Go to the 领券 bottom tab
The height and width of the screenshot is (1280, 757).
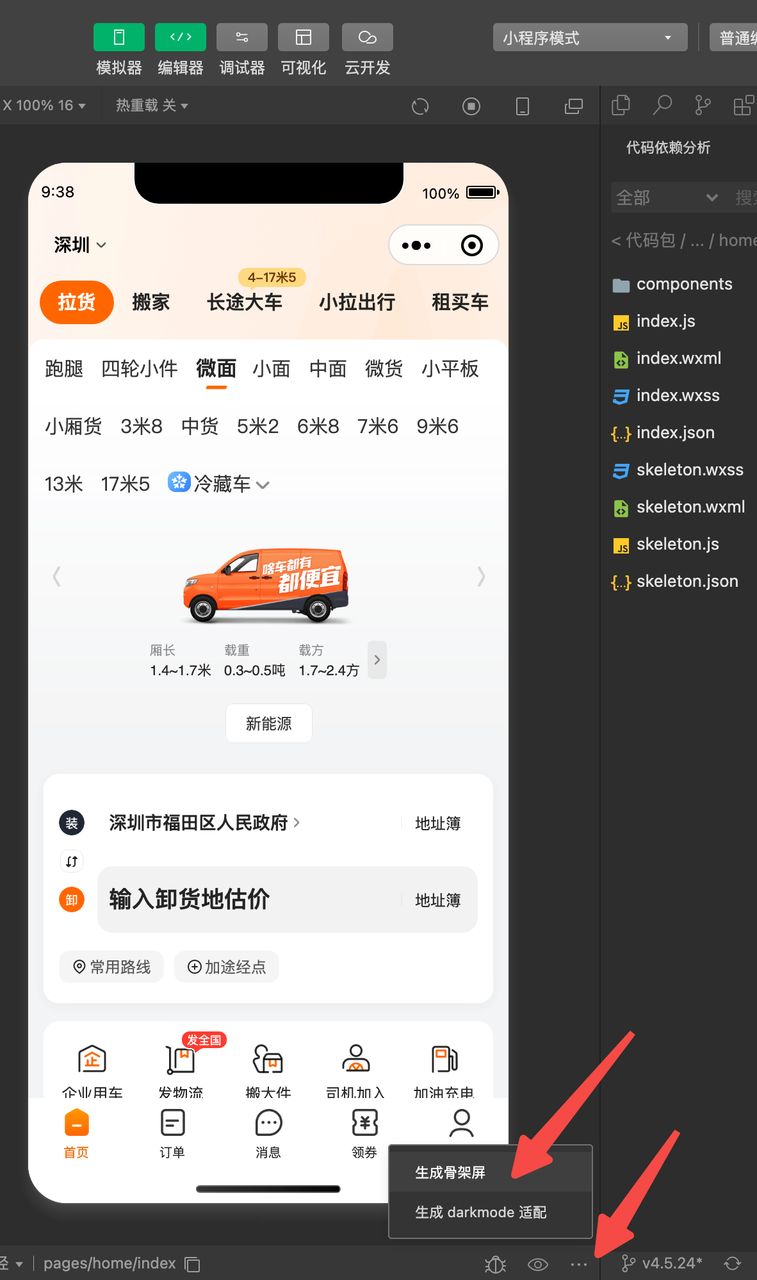pos(364,1133)
